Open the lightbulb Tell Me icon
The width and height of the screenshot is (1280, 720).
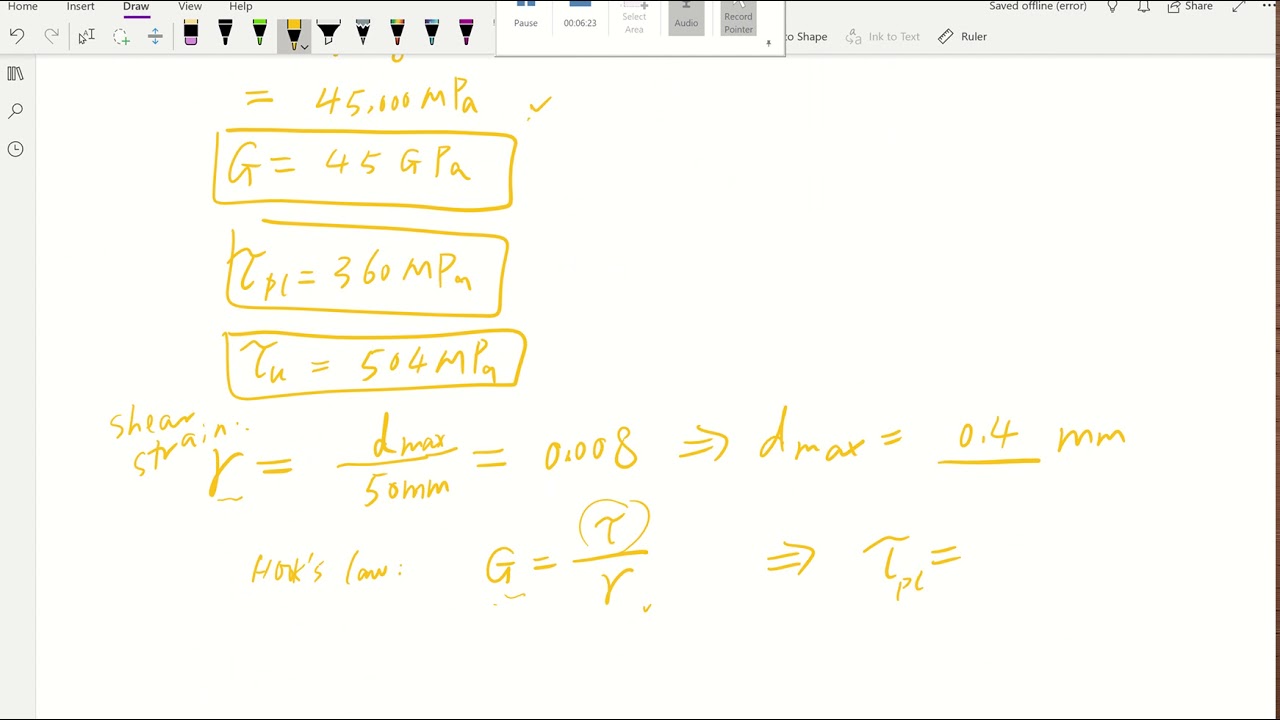click(x=1112, y=6)
